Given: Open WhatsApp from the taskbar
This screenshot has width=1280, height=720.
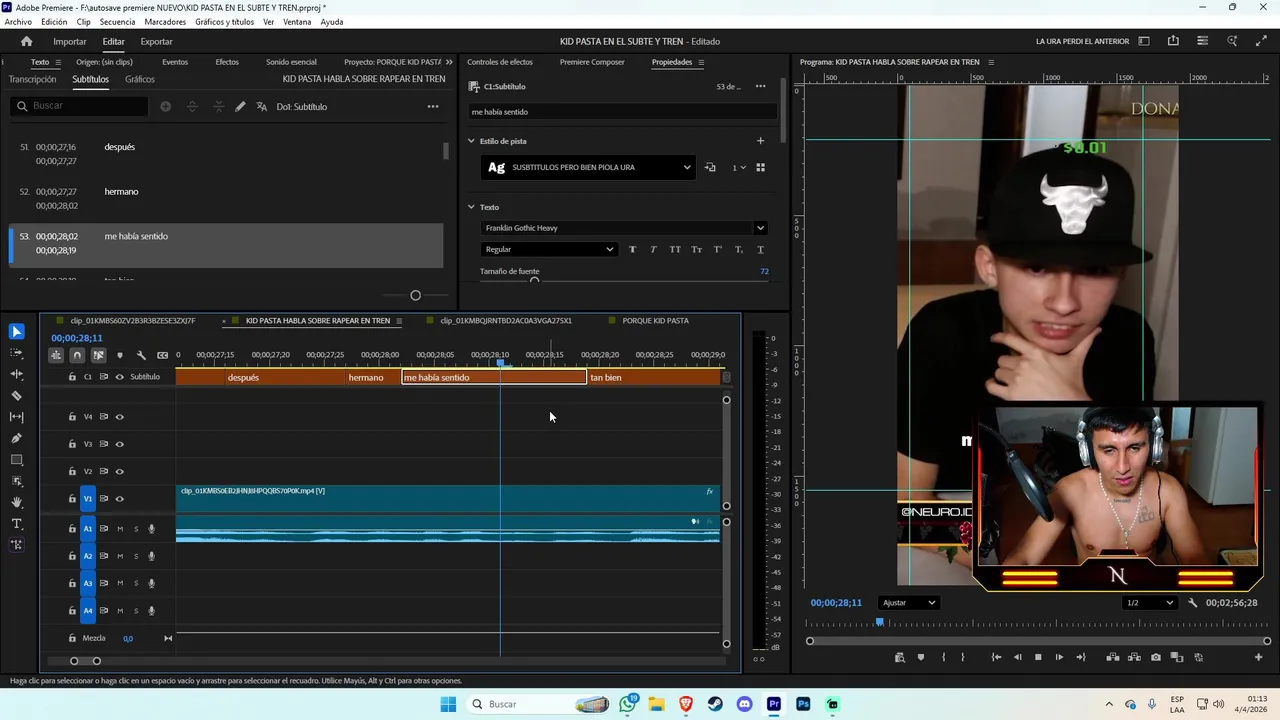Looking at the screenshot, I should click(x=628, y=704).
